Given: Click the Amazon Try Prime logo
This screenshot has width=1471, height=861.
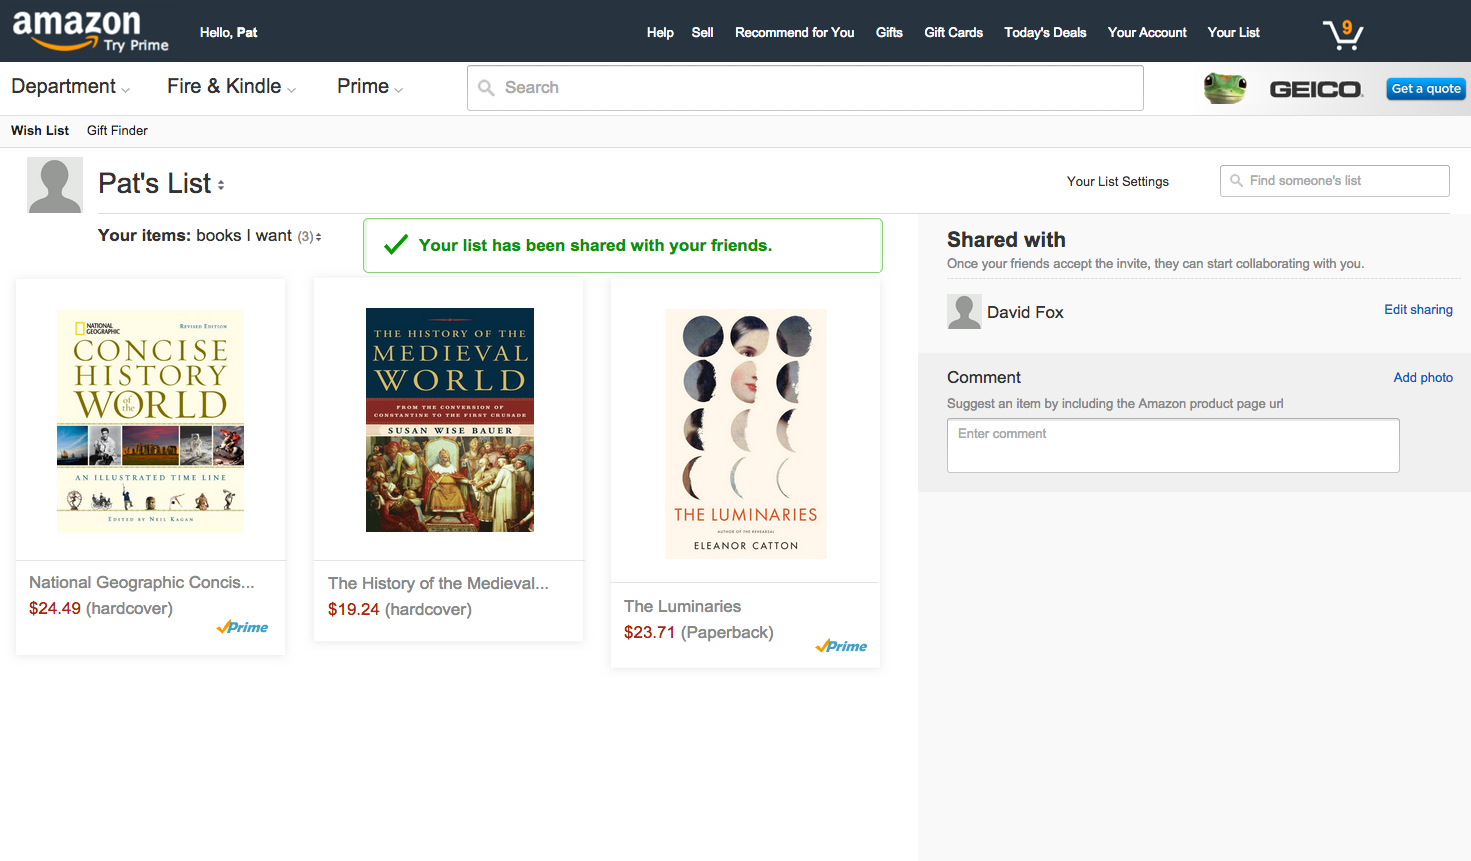Looking at the screenshot, I should pyautogui.click(x=90, y=31).
